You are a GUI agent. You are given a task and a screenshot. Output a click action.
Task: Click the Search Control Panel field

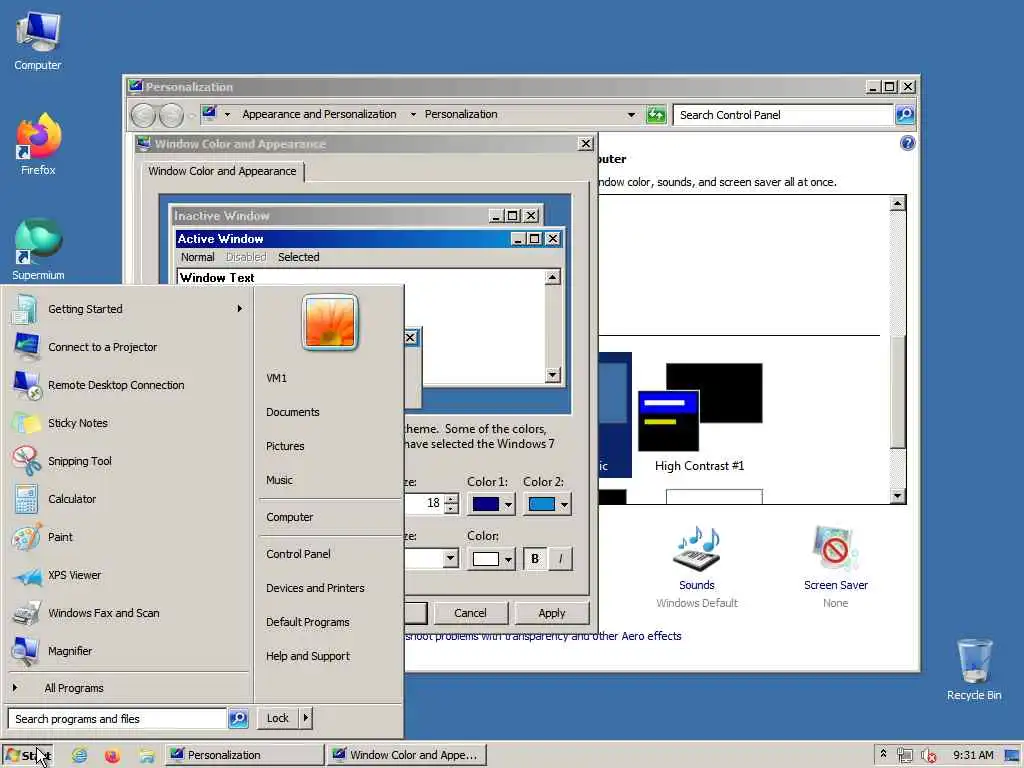tap(783, 115)
